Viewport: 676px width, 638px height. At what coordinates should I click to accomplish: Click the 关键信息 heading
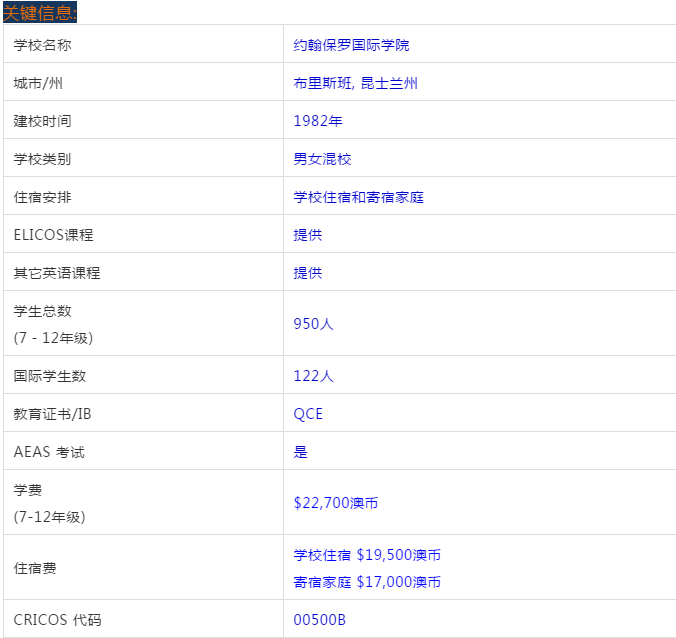40,12
